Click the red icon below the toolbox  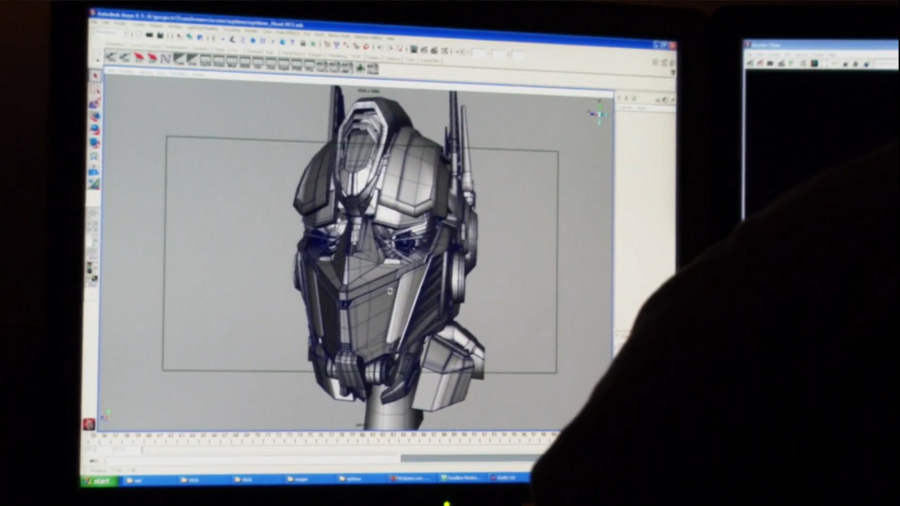[x=89, y=424]
